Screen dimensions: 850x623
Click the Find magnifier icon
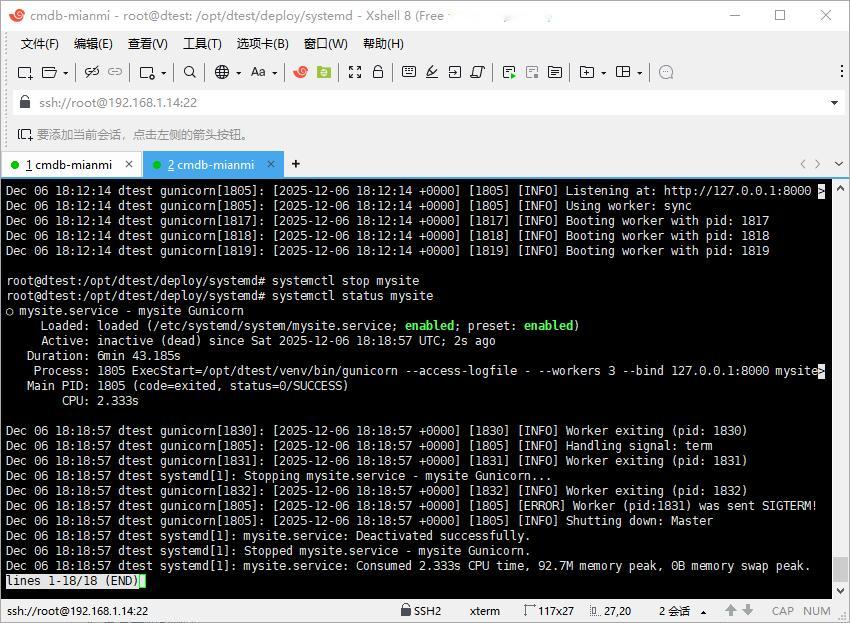coord(189,72)
